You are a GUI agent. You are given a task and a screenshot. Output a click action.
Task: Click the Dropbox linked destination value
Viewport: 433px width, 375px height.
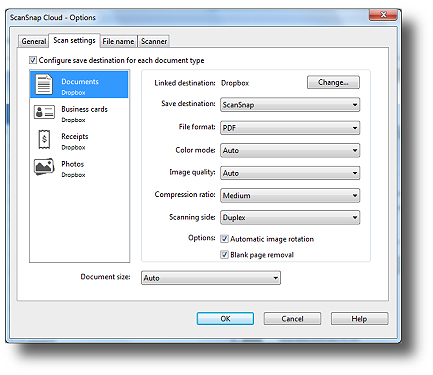click(235, 83)
